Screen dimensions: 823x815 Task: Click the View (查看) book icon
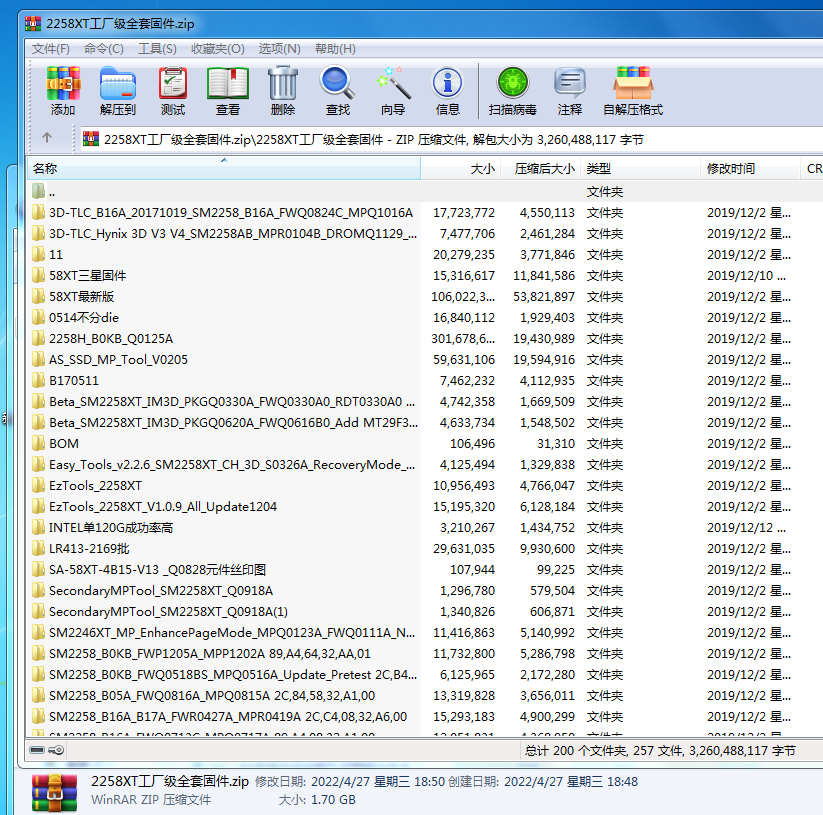pyautogui.click(x=228, y=90)
